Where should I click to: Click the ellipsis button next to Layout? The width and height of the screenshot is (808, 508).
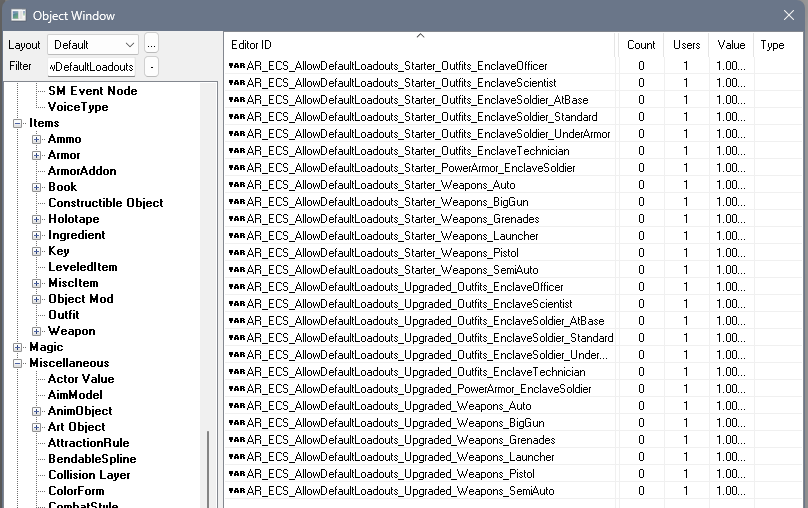[151, 45]
